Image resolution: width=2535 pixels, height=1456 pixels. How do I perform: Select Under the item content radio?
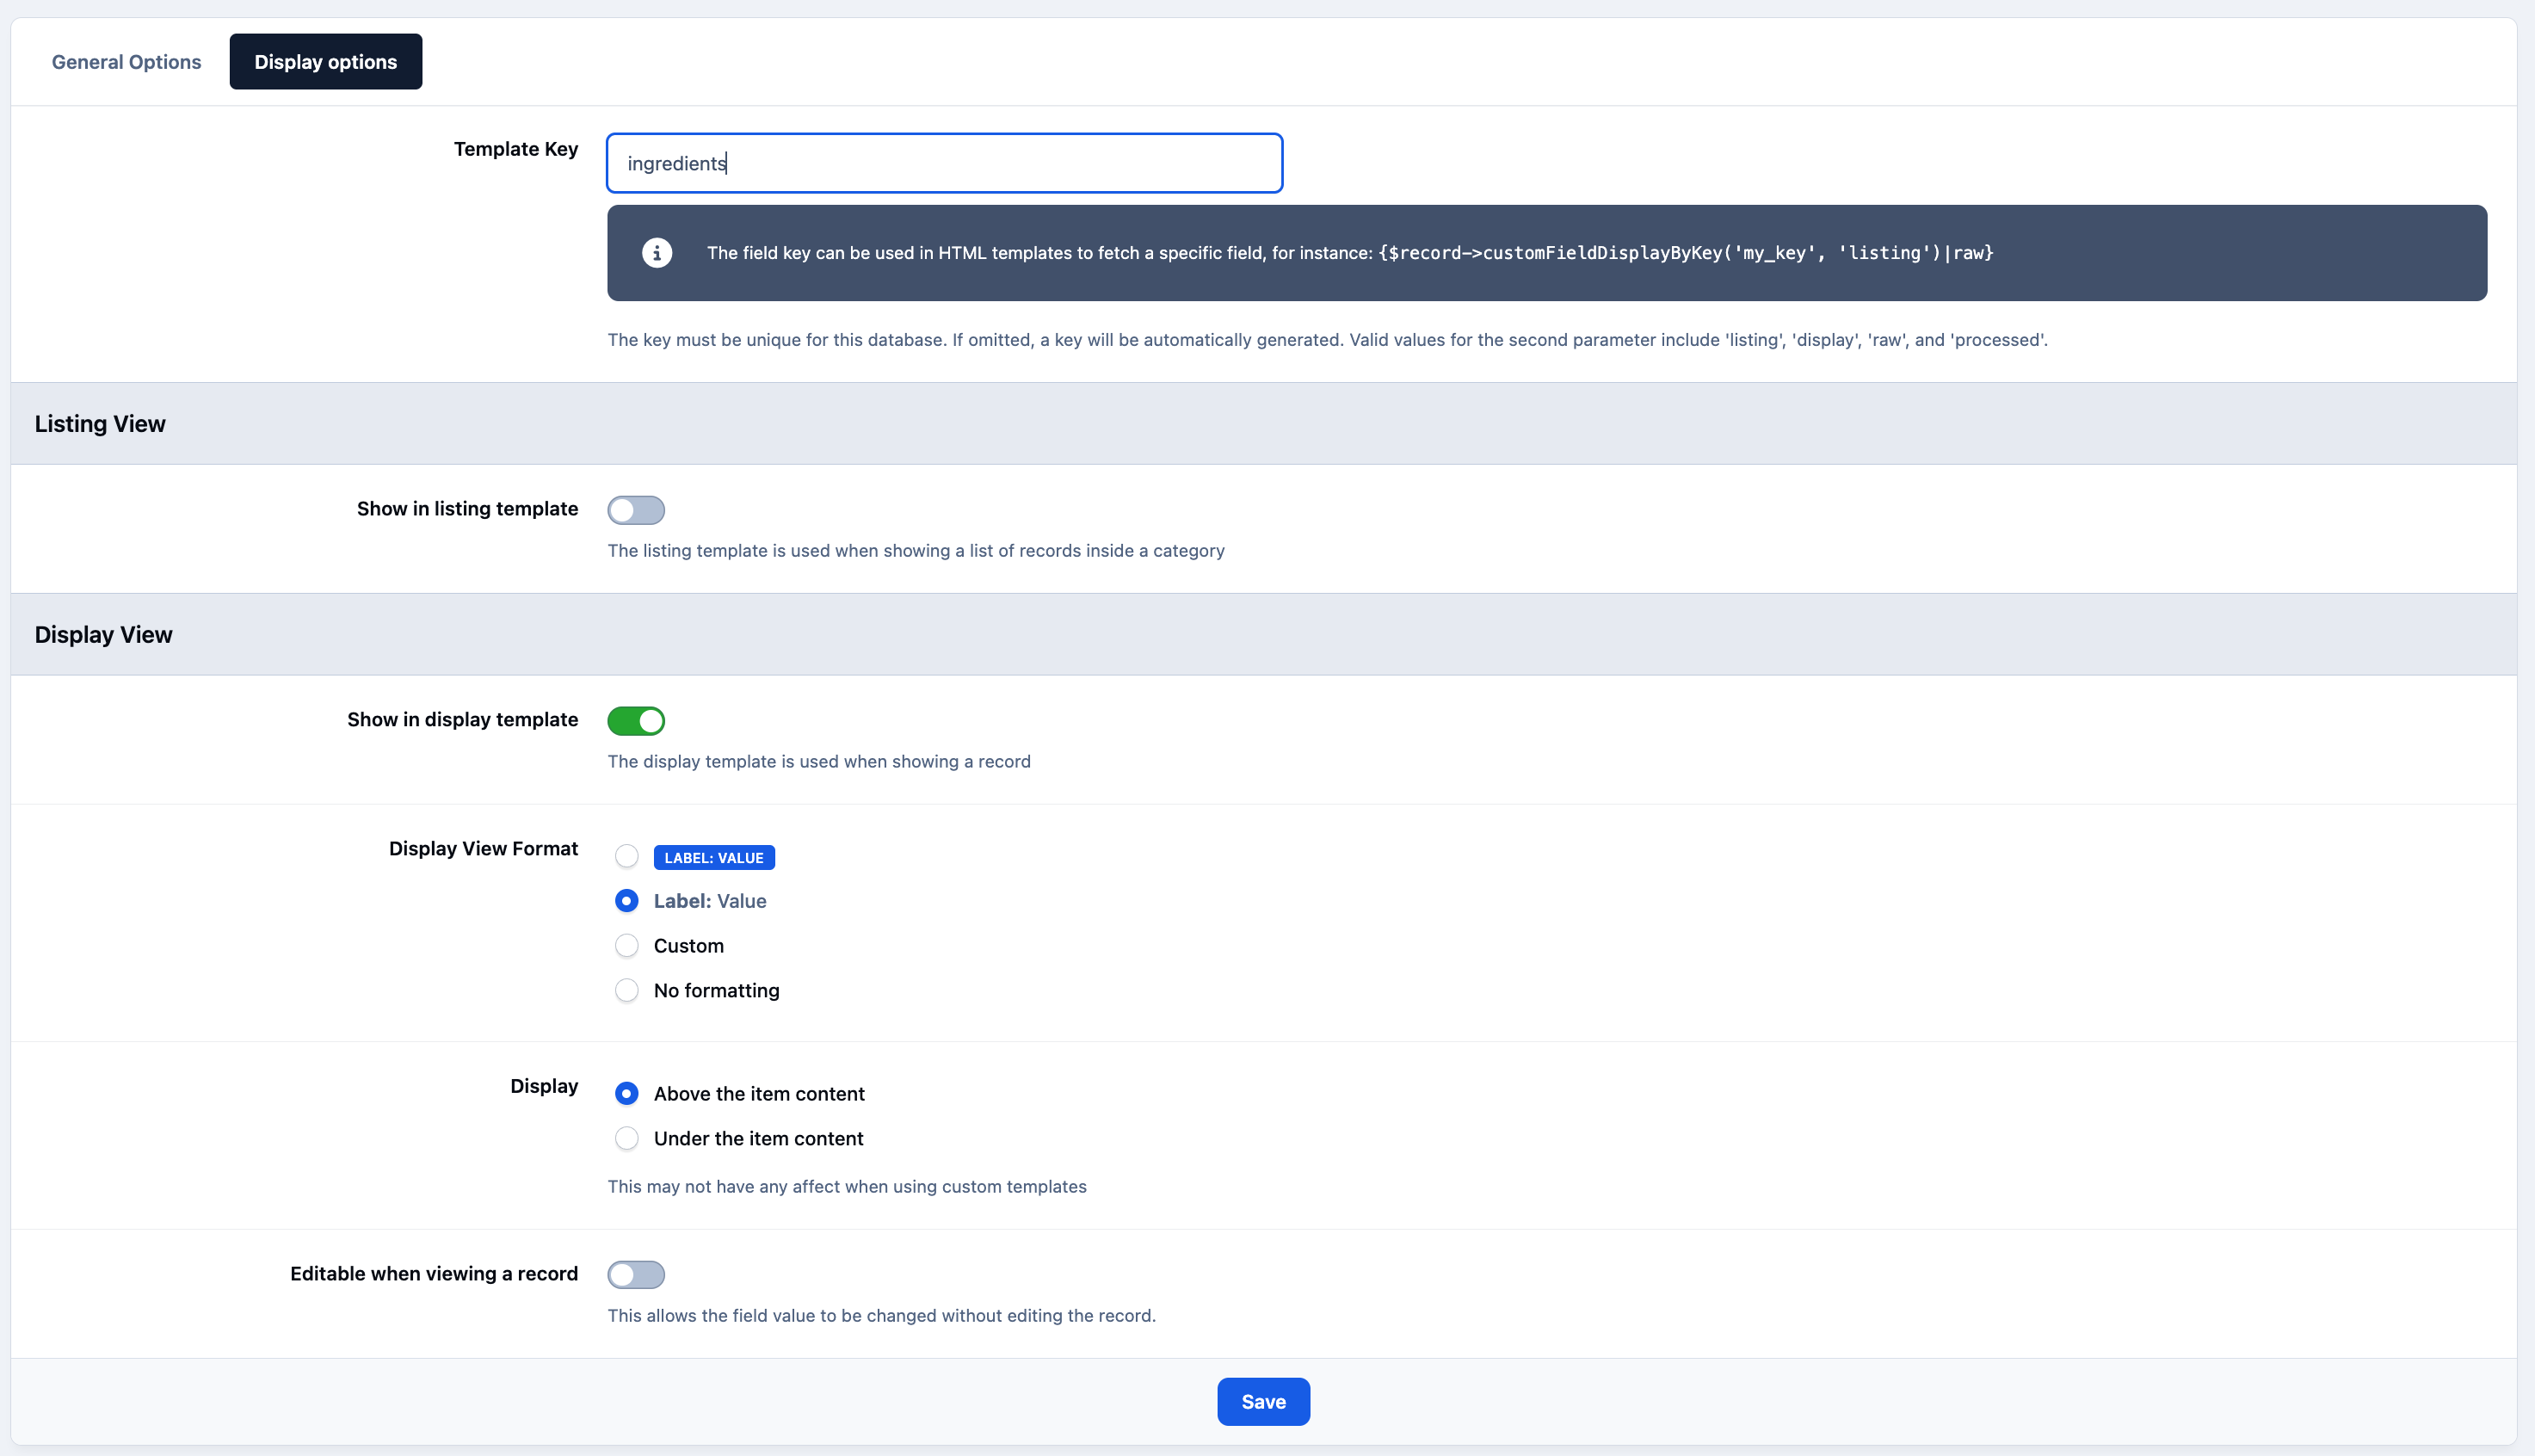(x=627, y=1139)
